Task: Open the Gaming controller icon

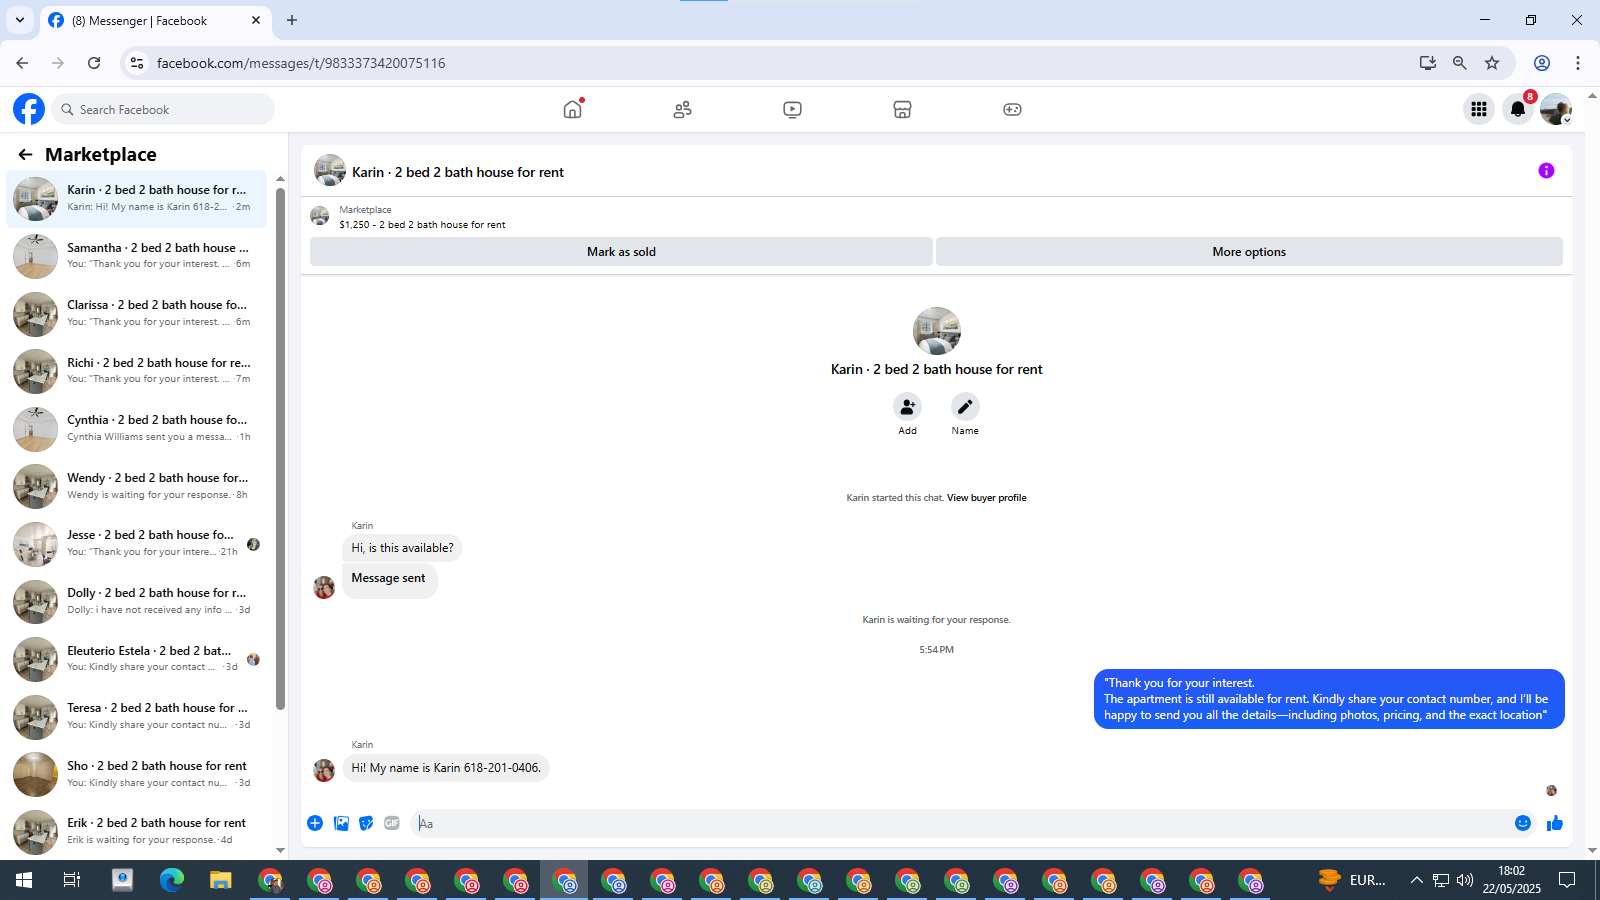Action: click(x=1012, y=109)
